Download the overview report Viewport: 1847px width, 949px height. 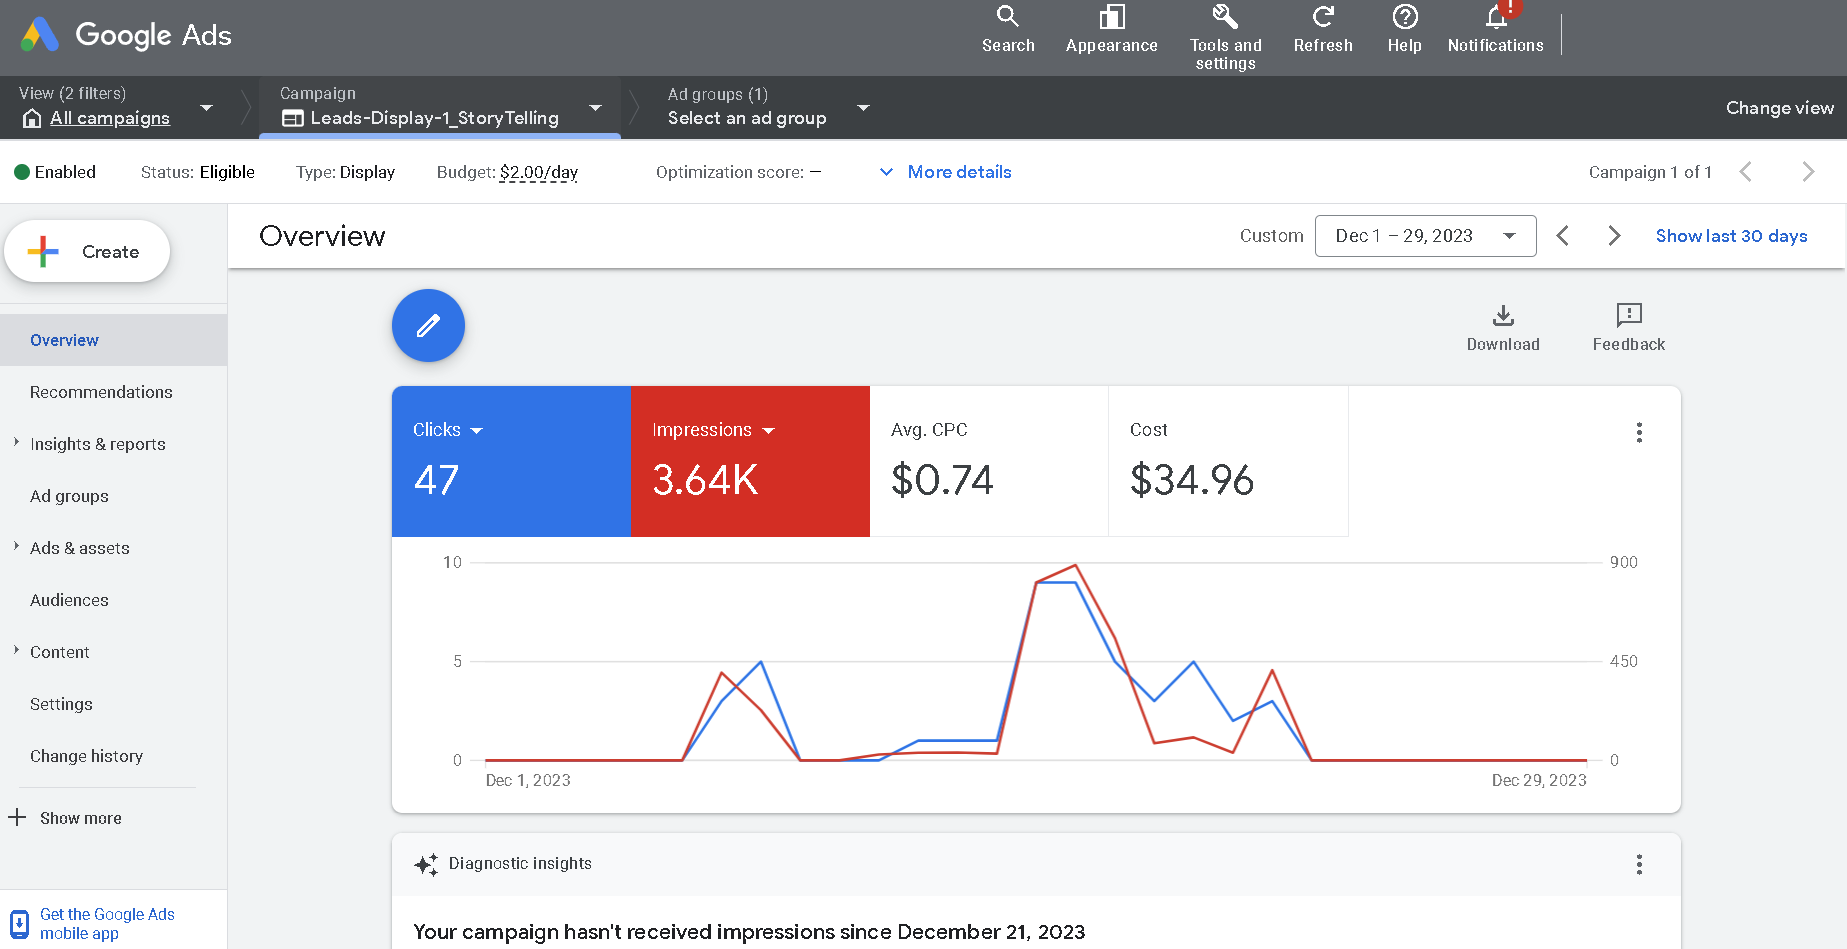tap(1502, 317)
